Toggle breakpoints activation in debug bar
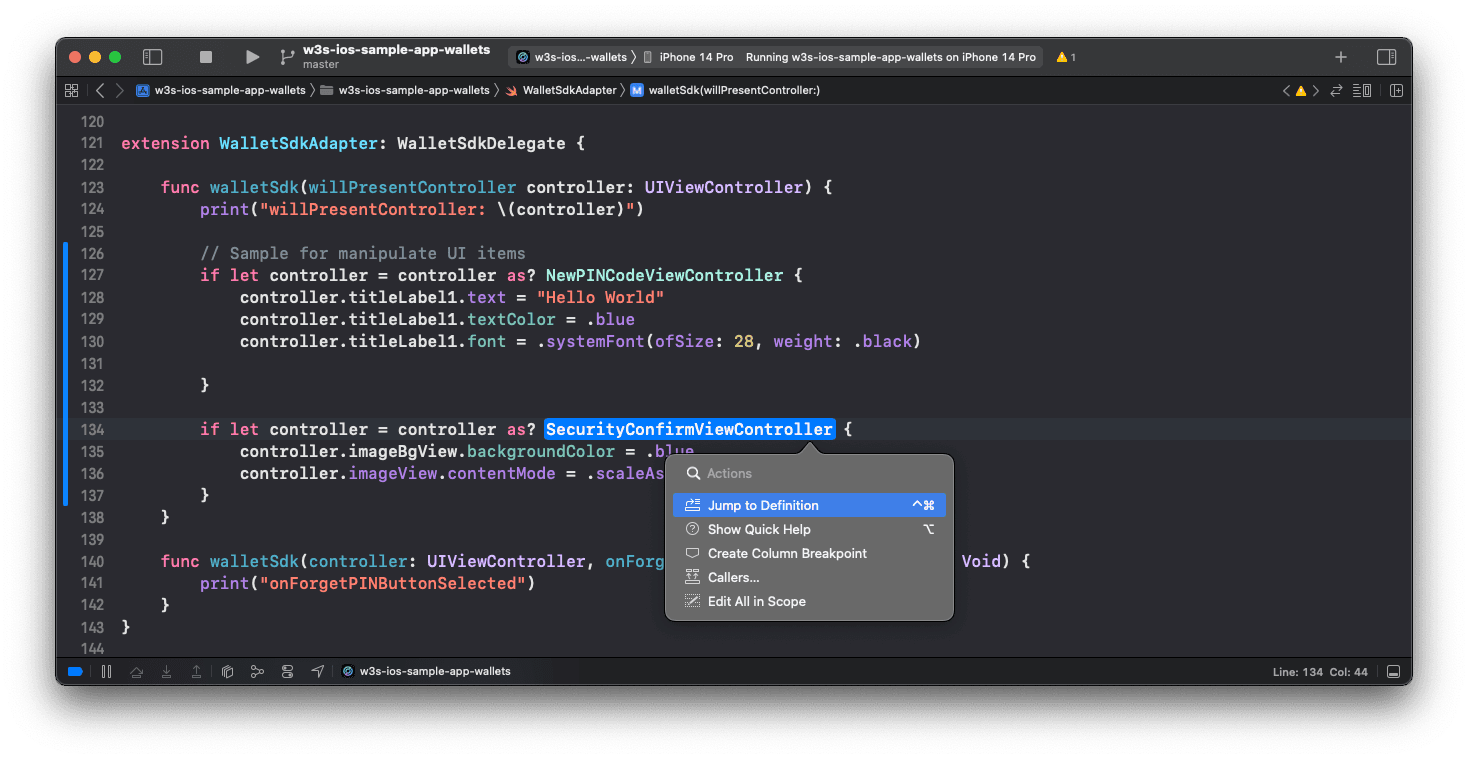 click(75, 671)
